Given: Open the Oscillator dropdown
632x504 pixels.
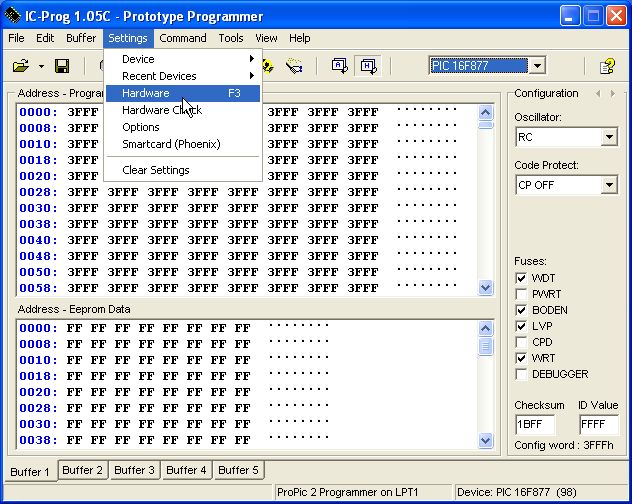Looking at the screenshot, I should pos(609,137).
